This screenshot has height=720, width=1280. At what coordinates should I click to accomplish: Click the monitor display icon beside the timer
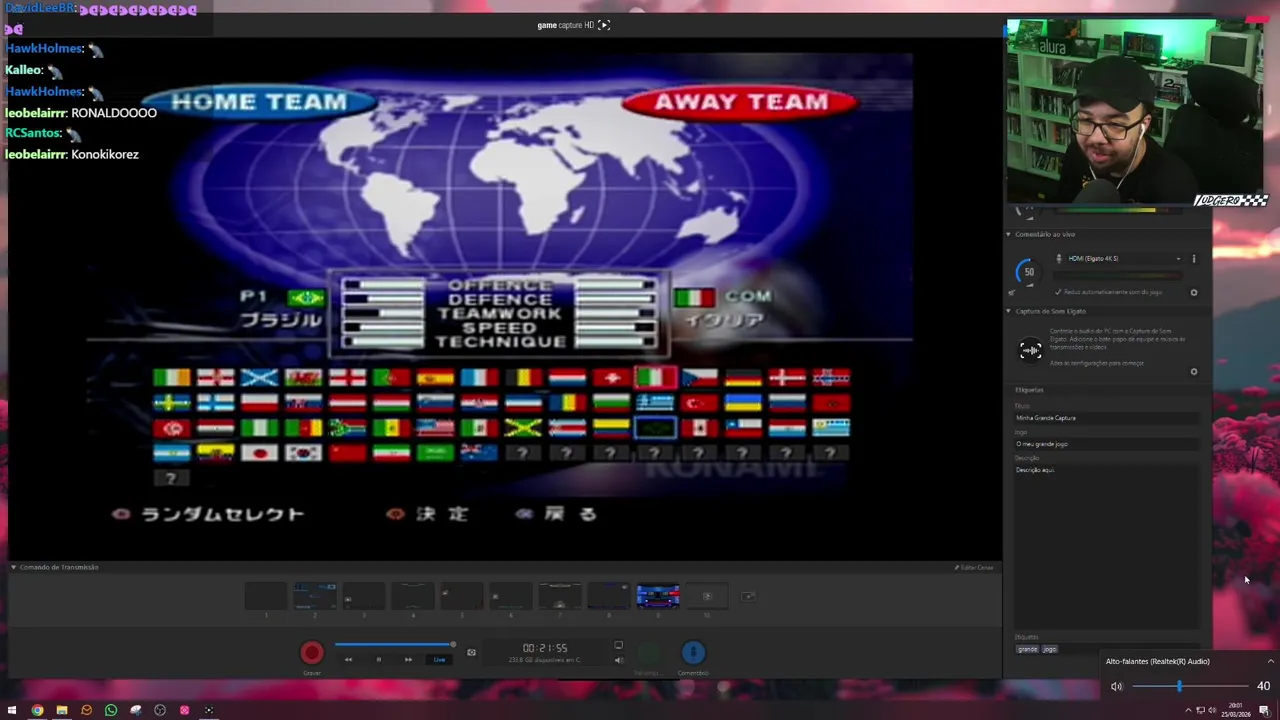(618, 646)
